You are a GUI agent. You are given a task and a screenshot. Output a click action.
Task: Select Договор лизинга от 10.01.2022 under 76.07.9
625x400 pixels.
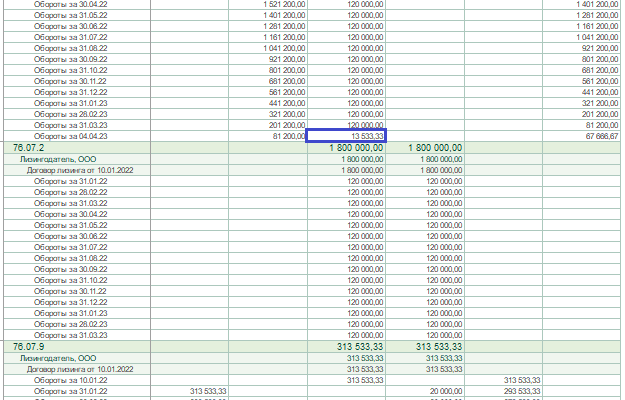80,369
